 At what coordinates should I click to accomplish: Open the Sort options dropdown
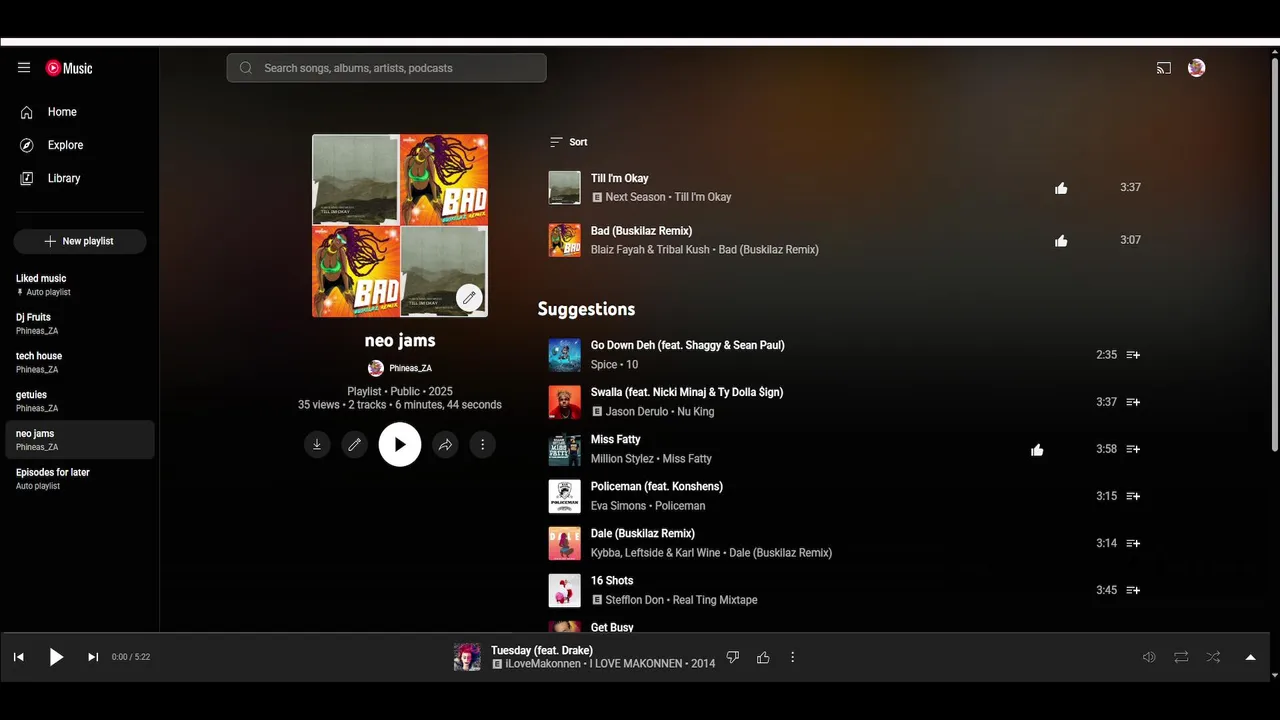tap(569, 142)
